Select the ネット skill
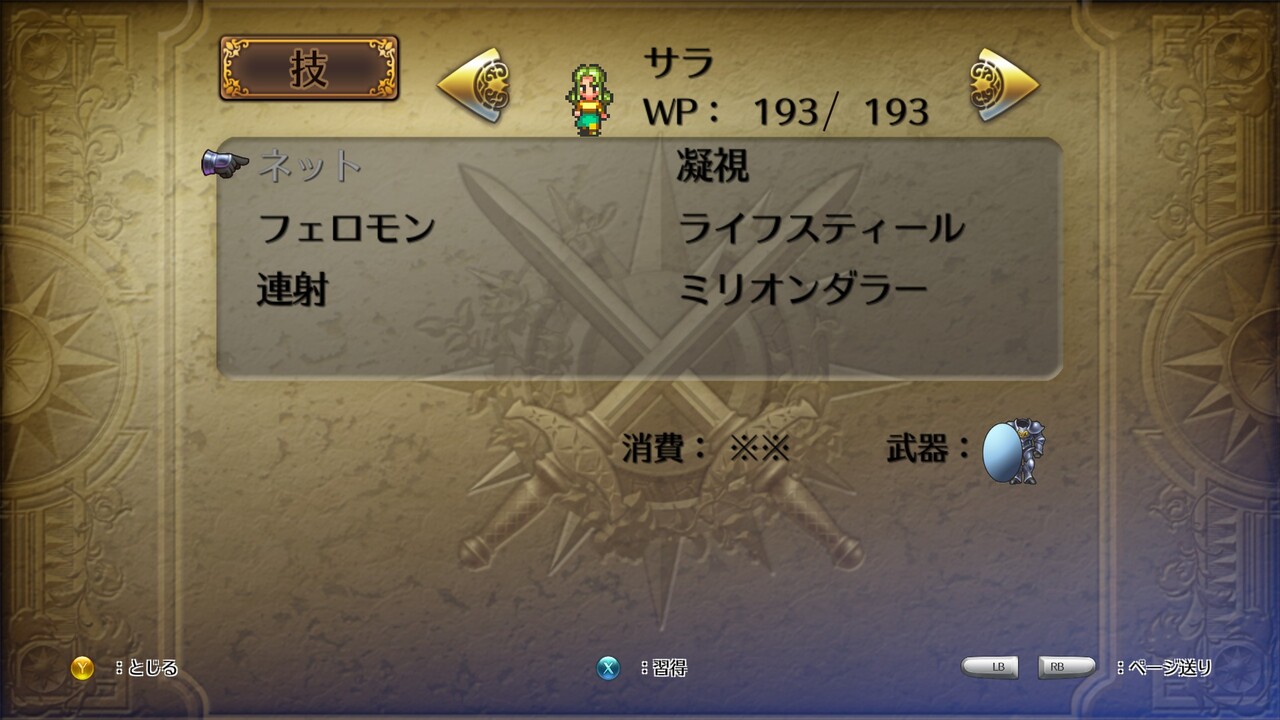Image resolution: width=1280 pixels, height=720 pixels. click(309, 166)
